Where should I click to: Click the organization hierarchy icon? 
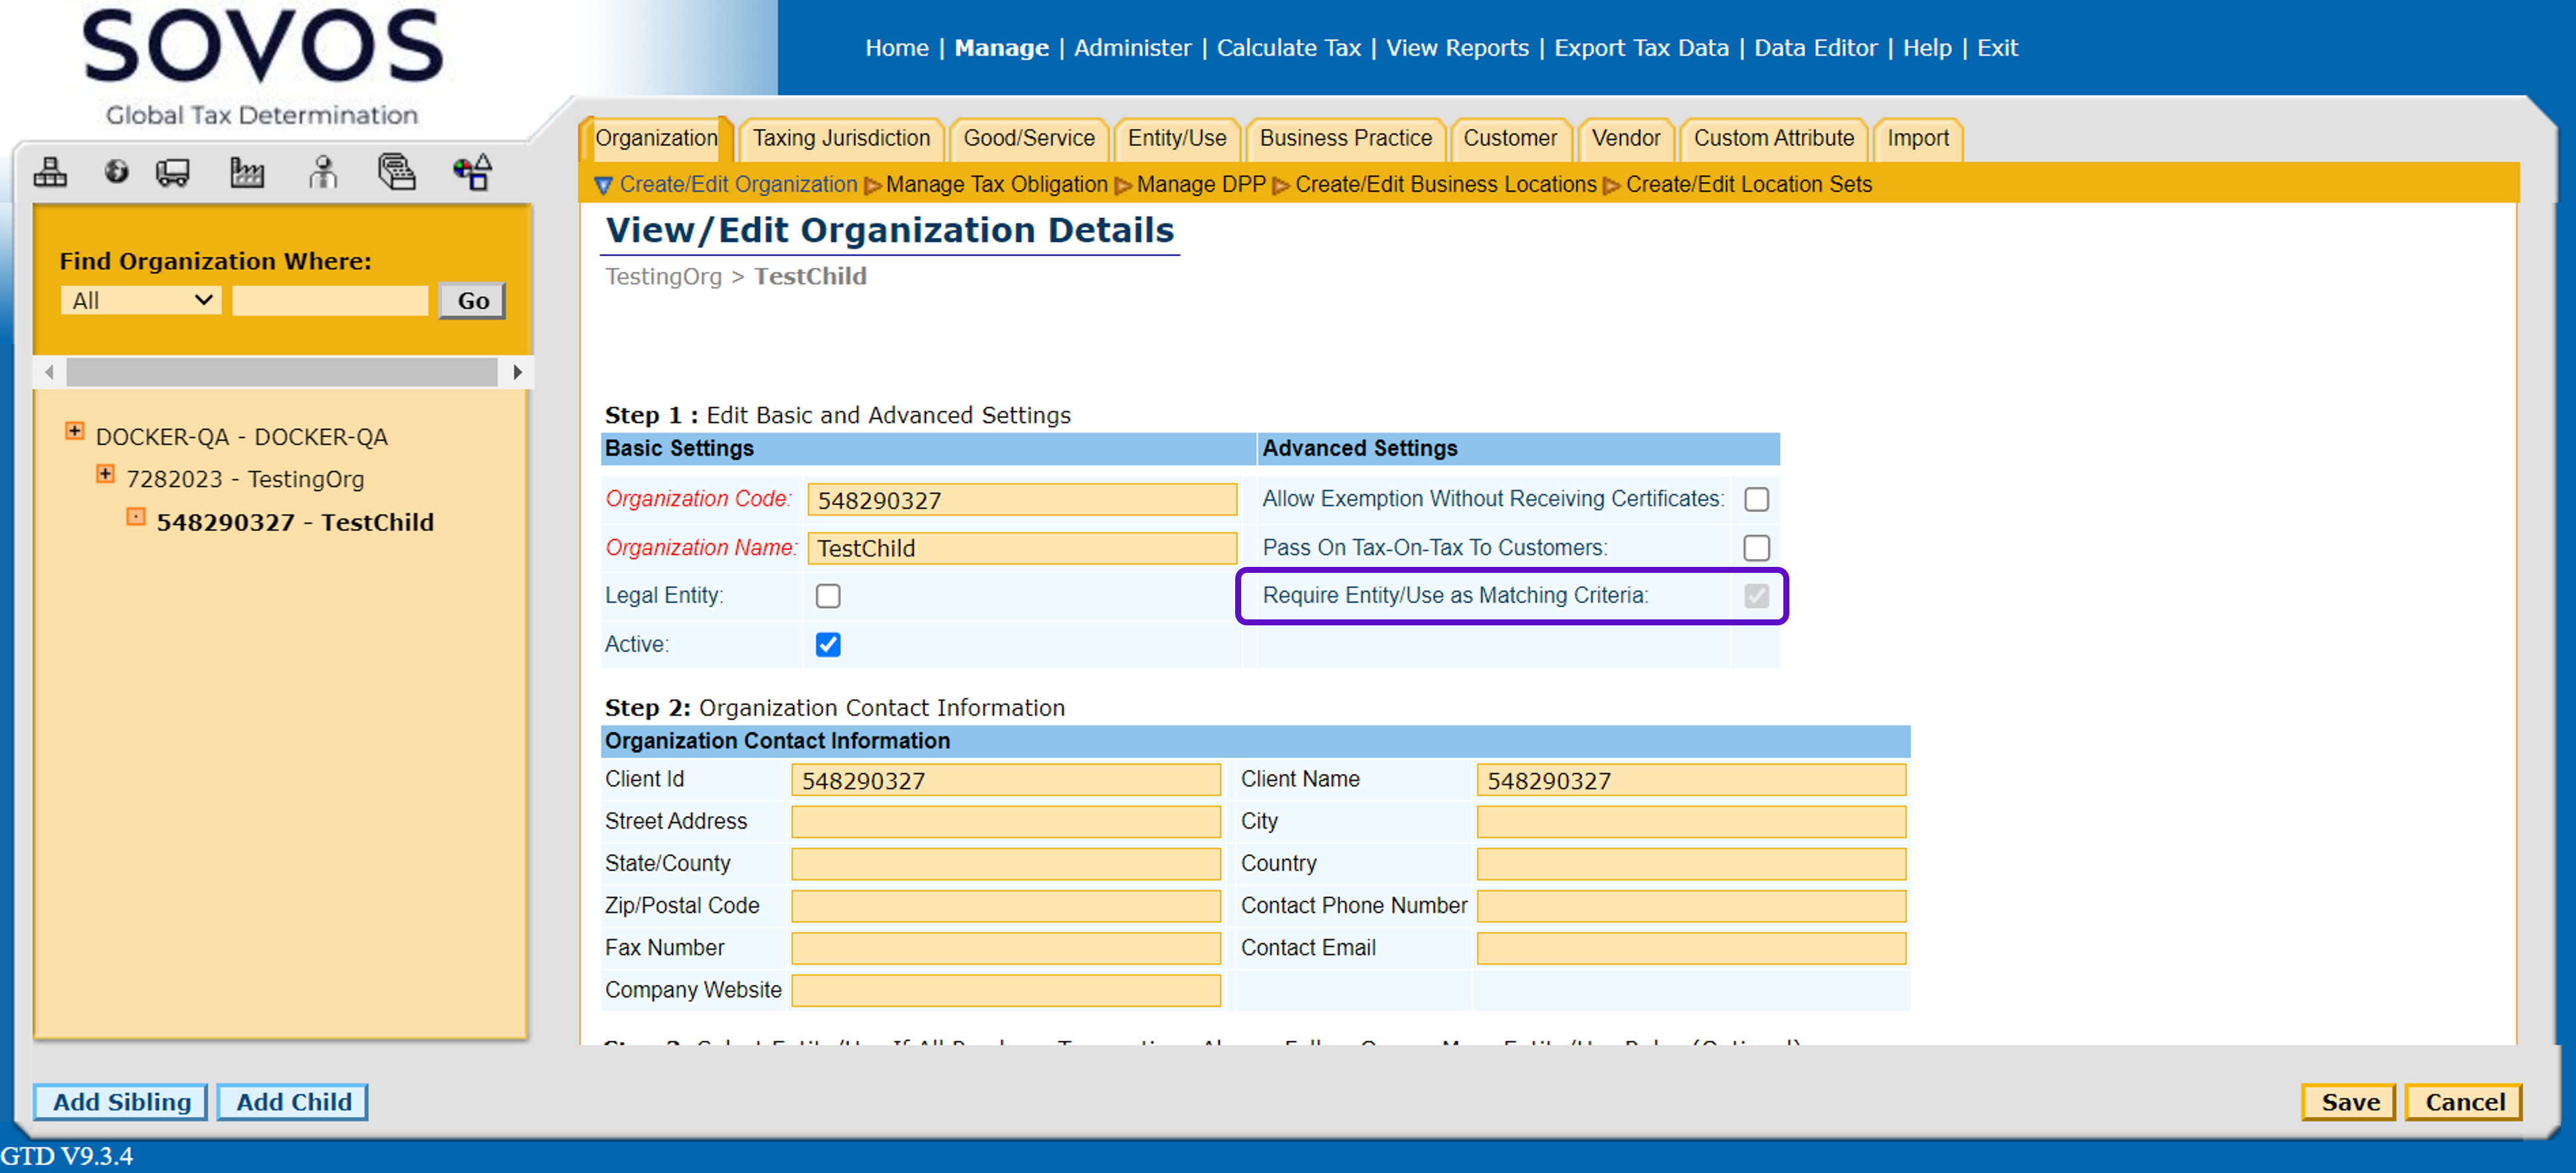[x=50, y=172]
